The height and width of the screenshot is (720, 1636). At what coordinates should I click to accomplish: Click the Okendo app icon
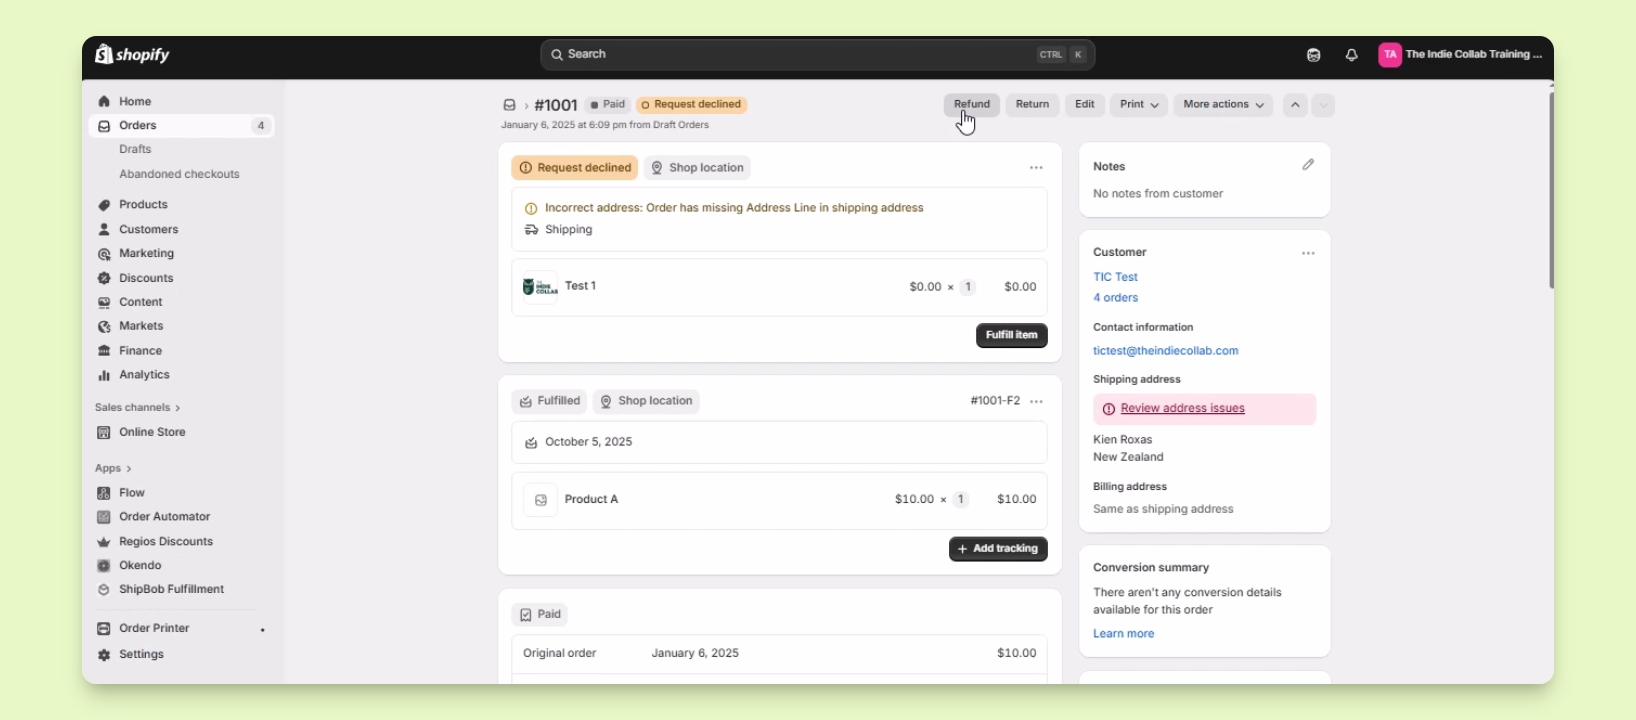(x=104, y=566)
